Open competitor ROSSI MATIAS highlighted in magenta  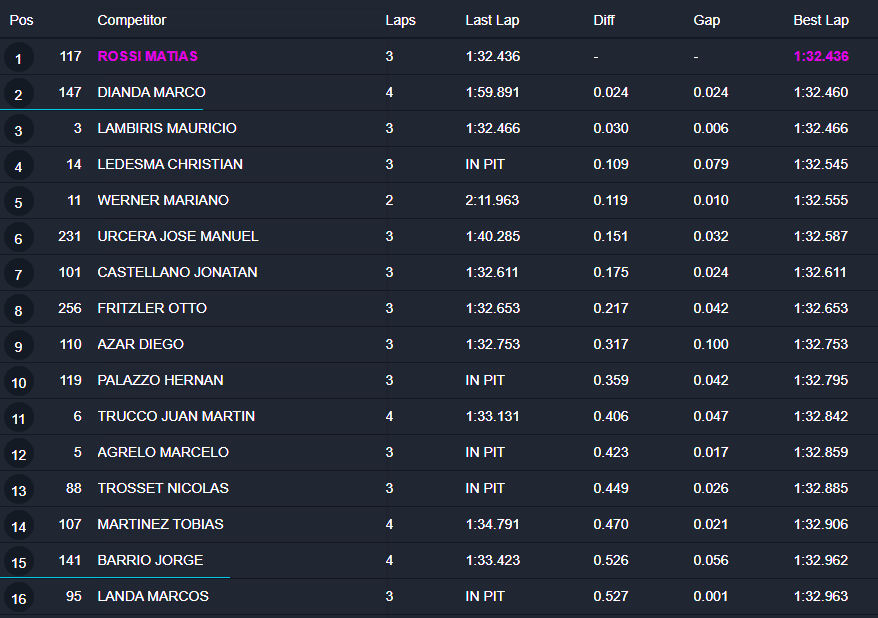click(147, 56)
